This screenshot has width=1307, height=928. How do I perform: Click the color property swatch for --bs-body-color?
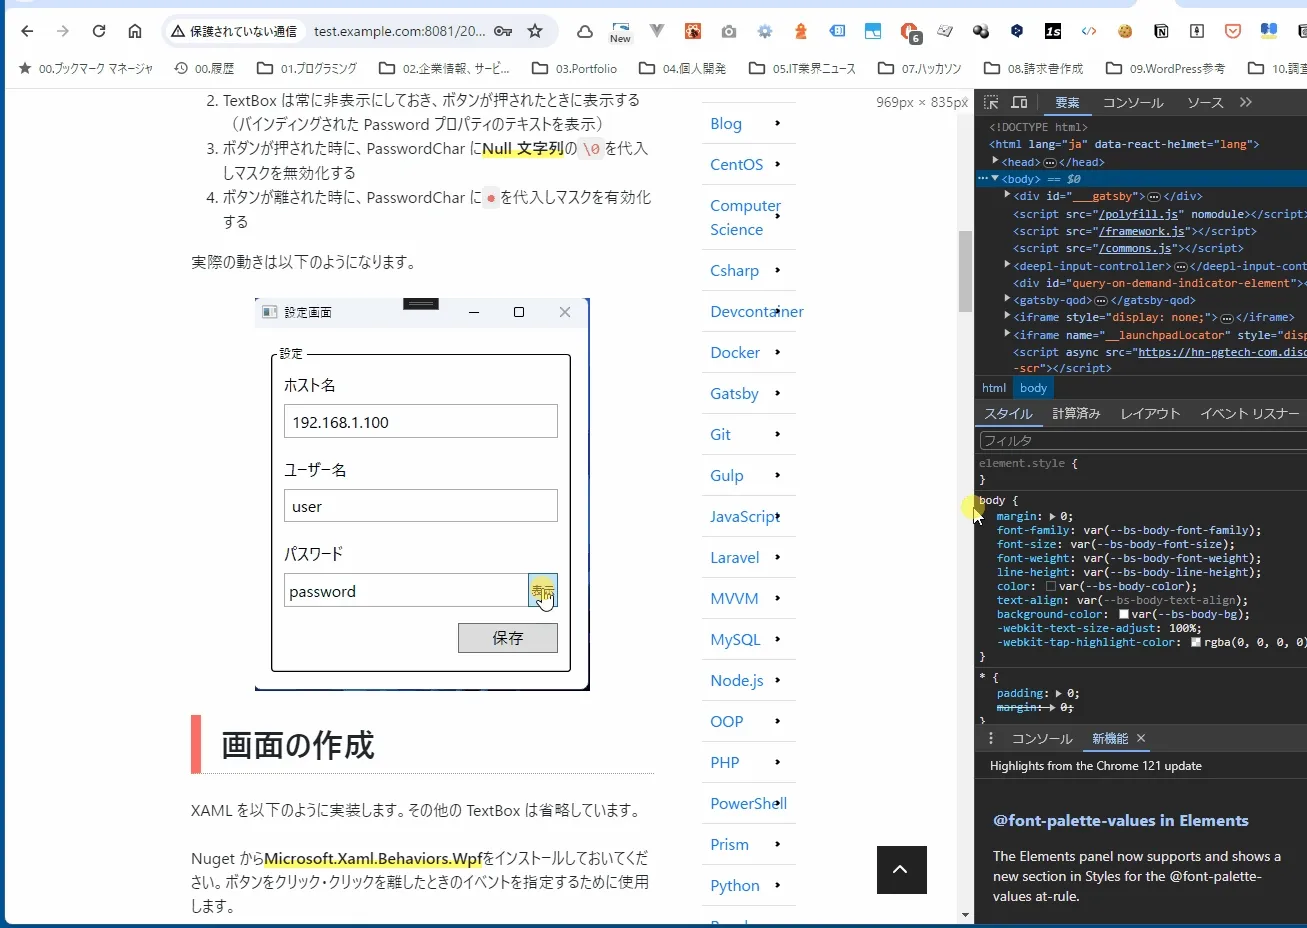point(1051,586)
